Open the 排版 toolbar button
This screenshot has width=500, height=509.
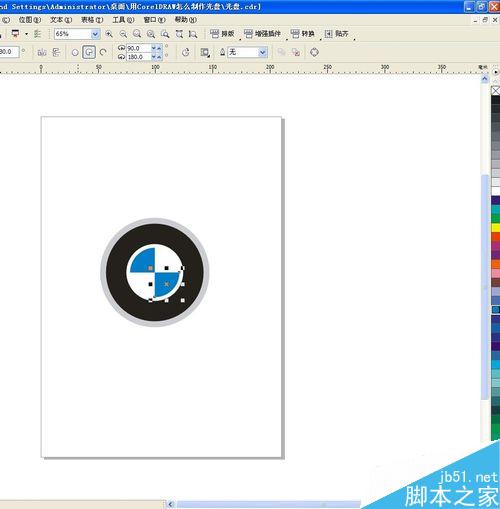222,34
